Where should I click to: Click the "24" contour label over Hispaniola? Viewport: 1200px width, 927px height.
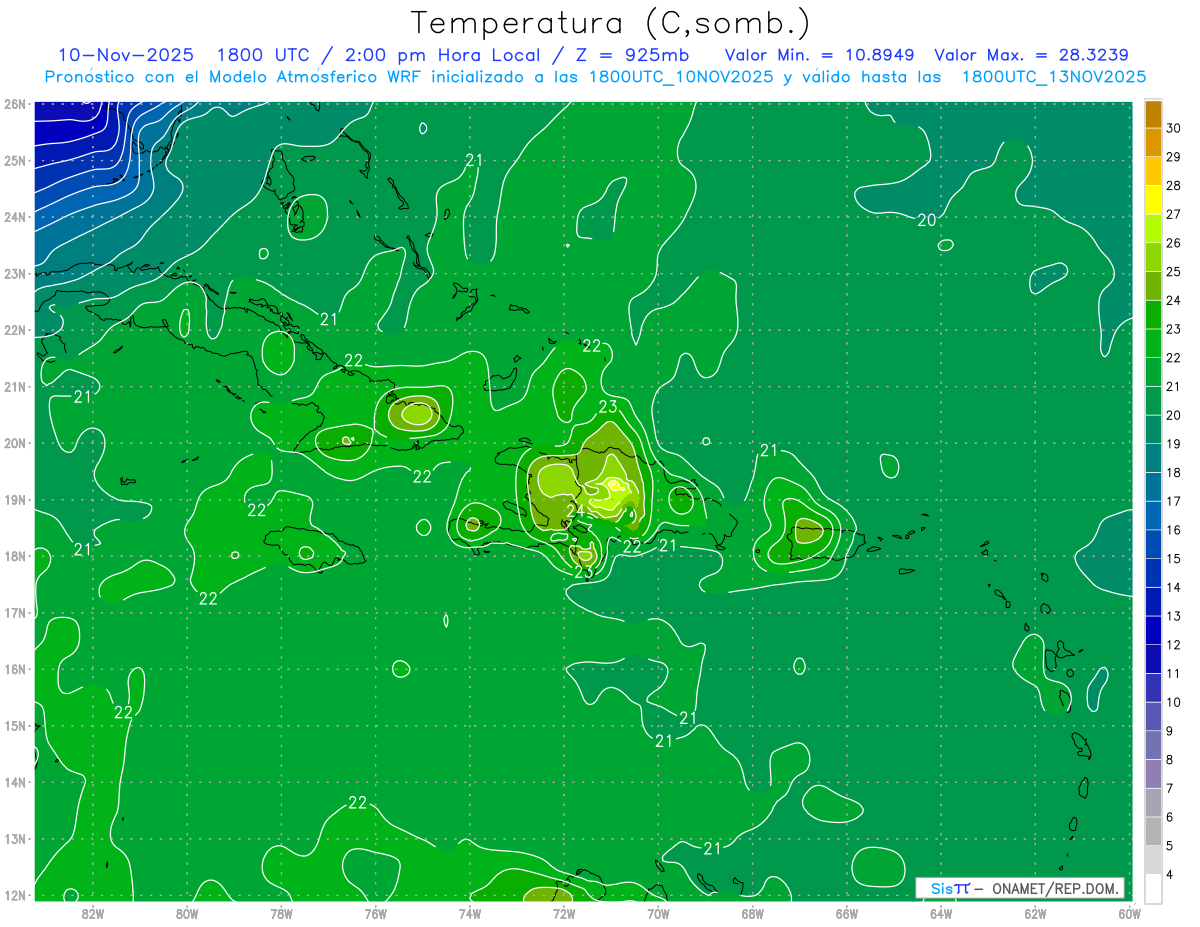576,511
